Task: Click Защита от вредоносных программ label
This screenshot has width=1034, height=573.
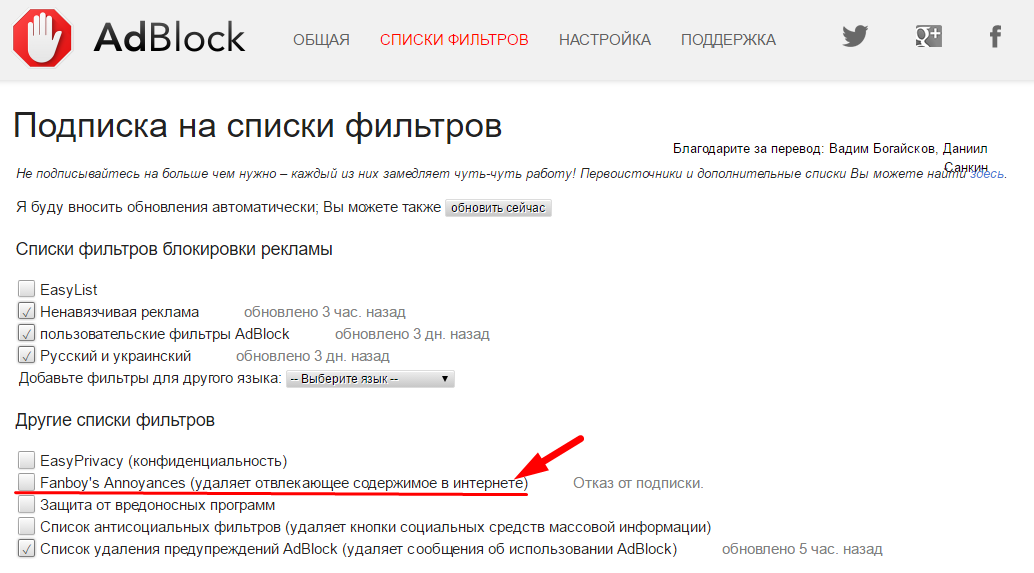Action: coord(158,505)
